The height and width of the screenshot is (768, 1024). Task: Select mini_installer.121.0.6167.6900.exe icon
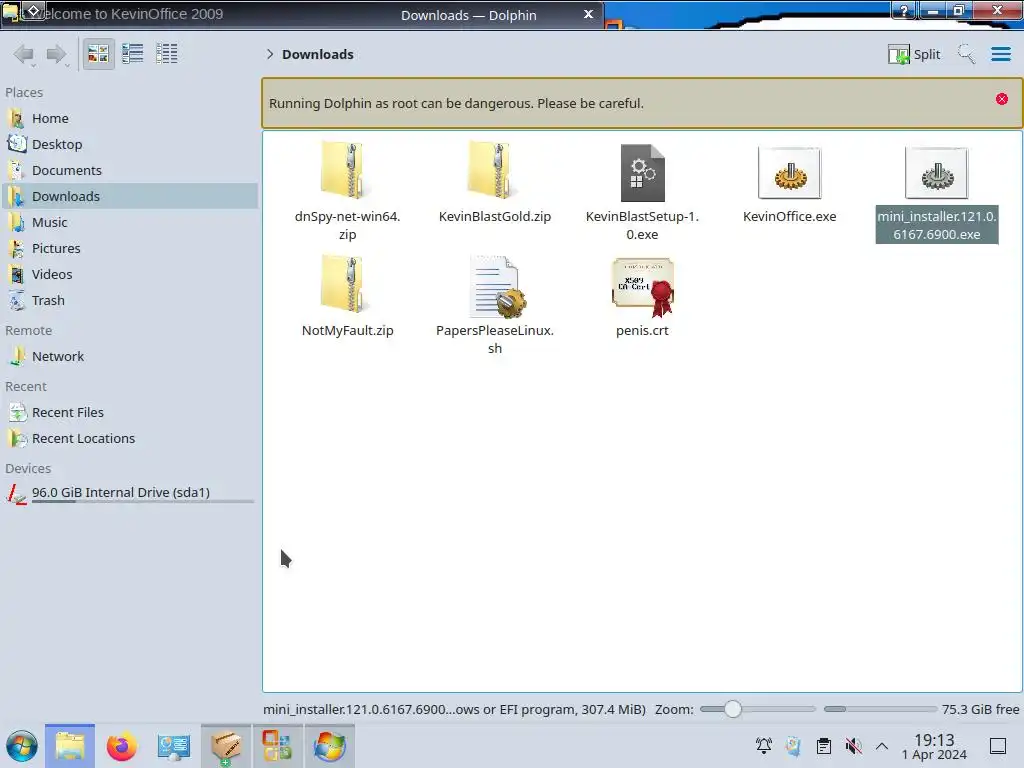[936, 173]
